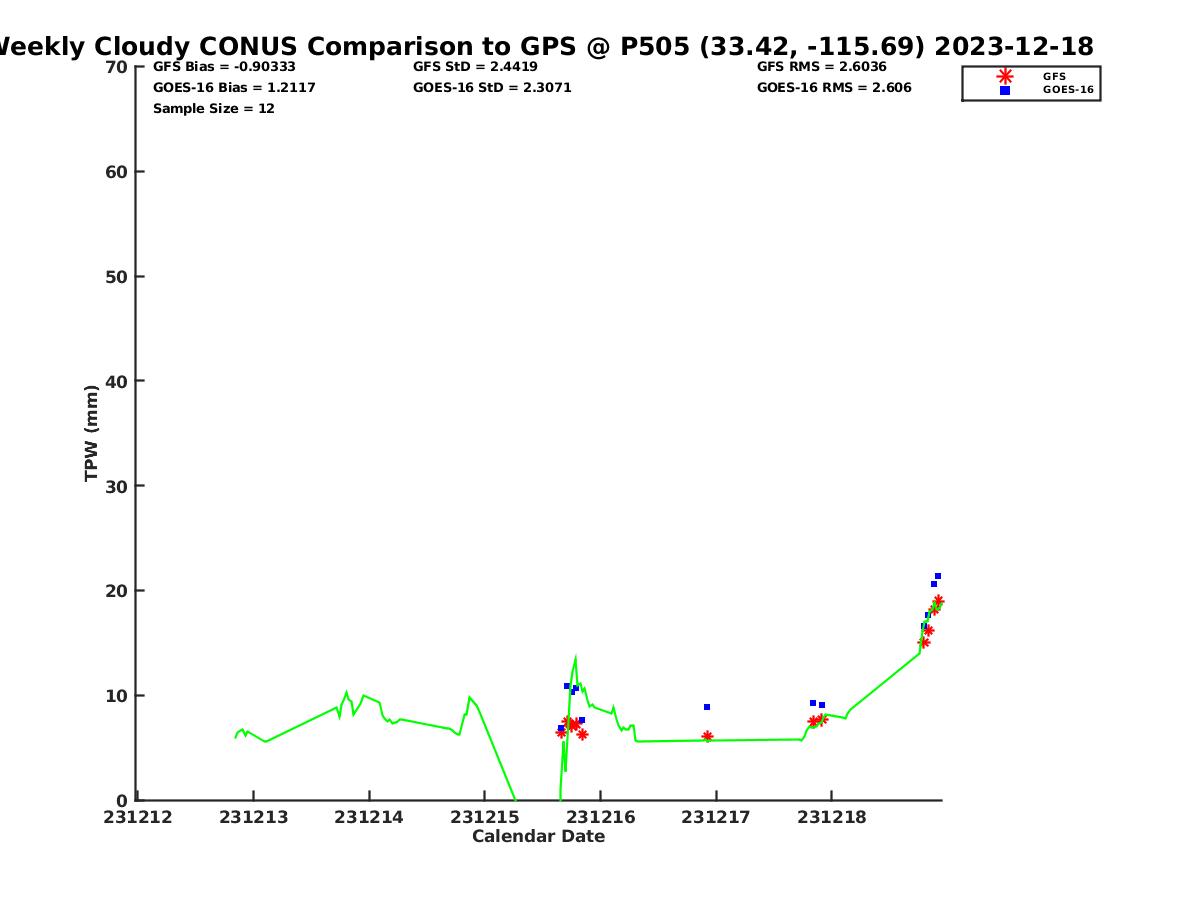This screenshot has height=900, width=1200.
Task: Click the isolated red asterisk near 231217
Action: point(707,736)
